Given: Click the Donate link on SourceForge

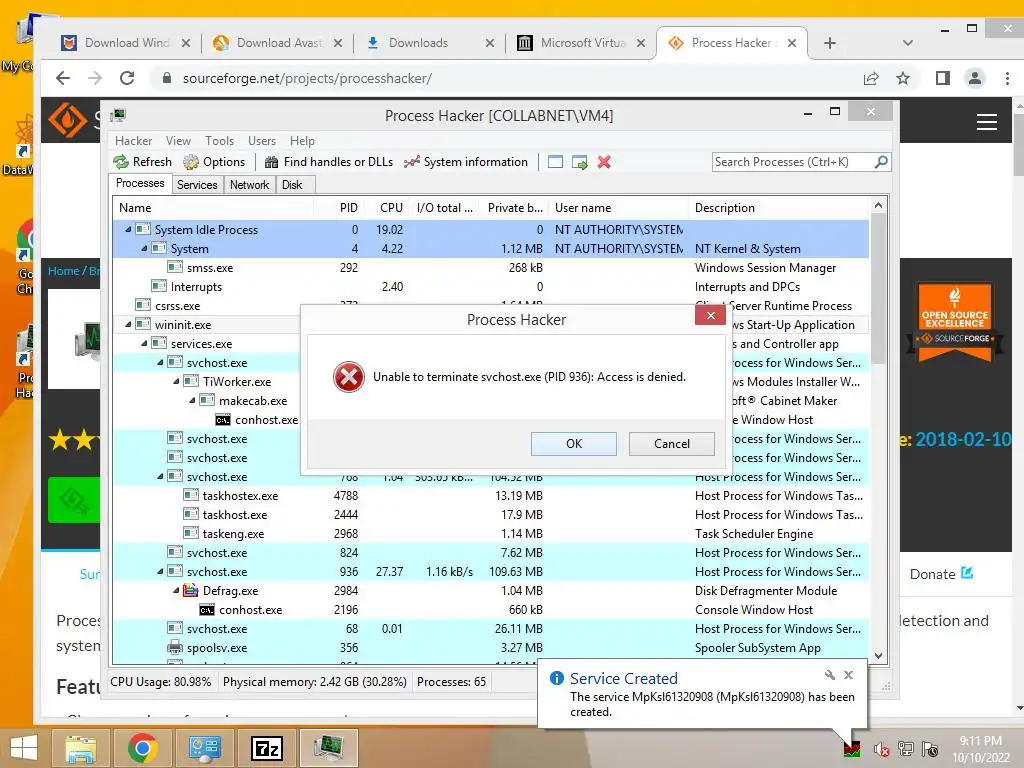Looking at the screenshot, I should 941,574.
